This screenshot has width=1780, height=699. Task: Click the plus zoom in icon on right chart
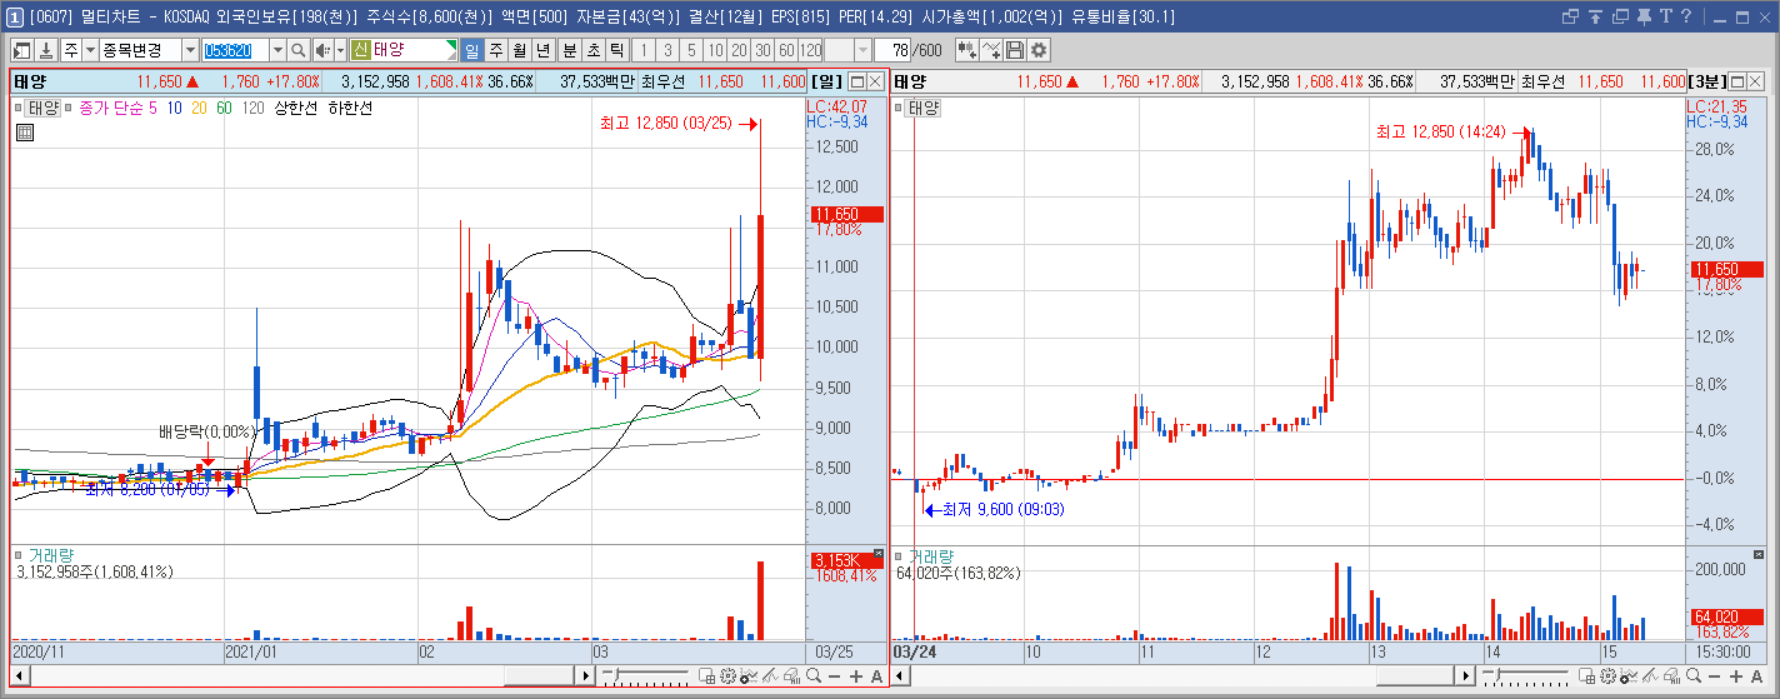[x=1736, y=676]
